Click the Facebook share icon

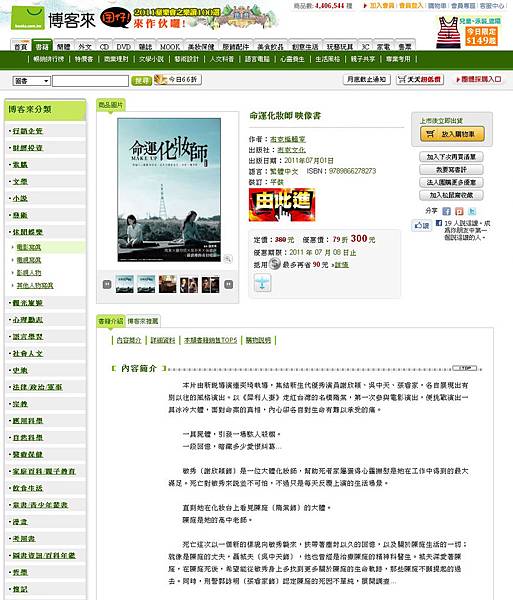tap(446, 211)
